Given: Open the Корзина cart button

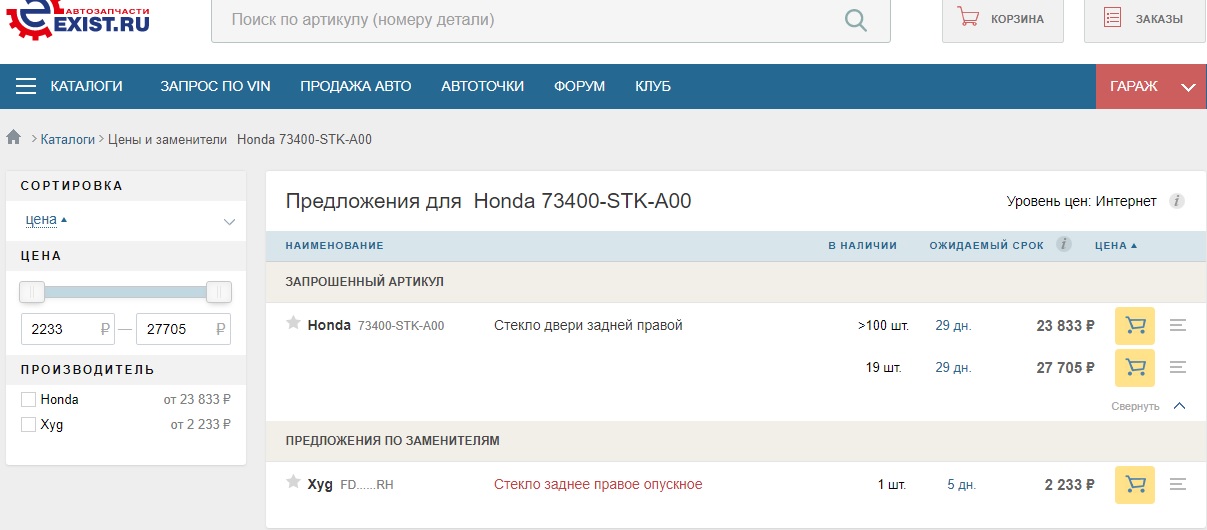Looking at the screenshot, I should (x=1002, y=19).
